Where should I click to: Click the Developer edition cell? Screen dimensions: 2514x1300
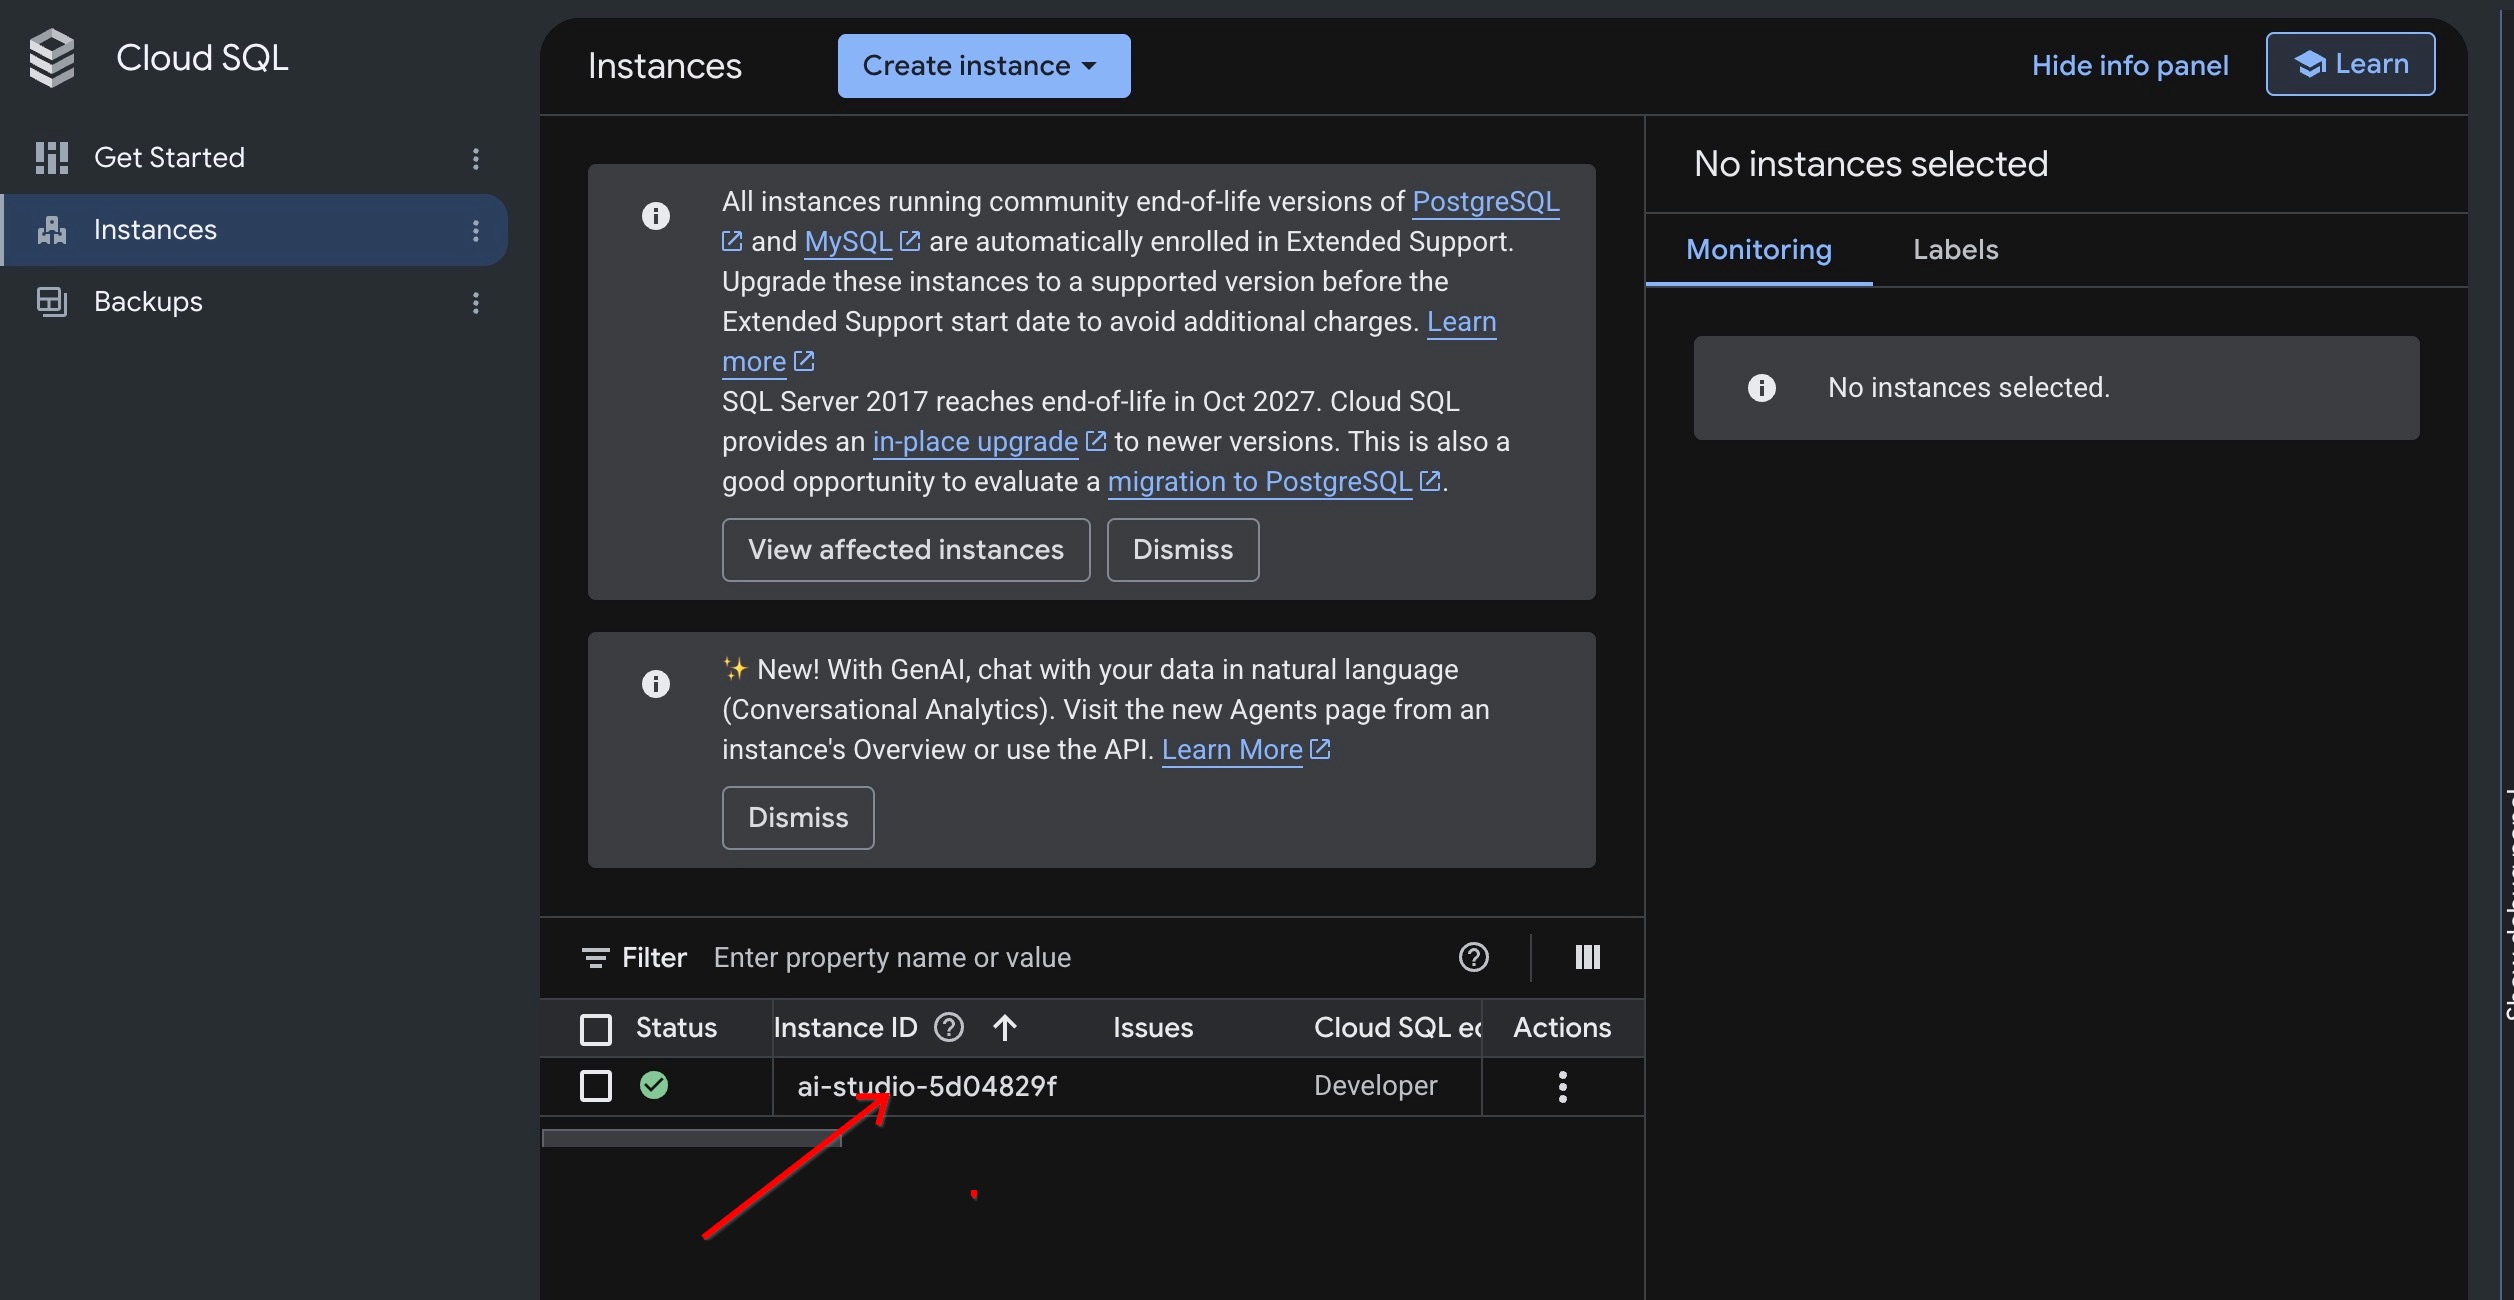point(1375,1086)
